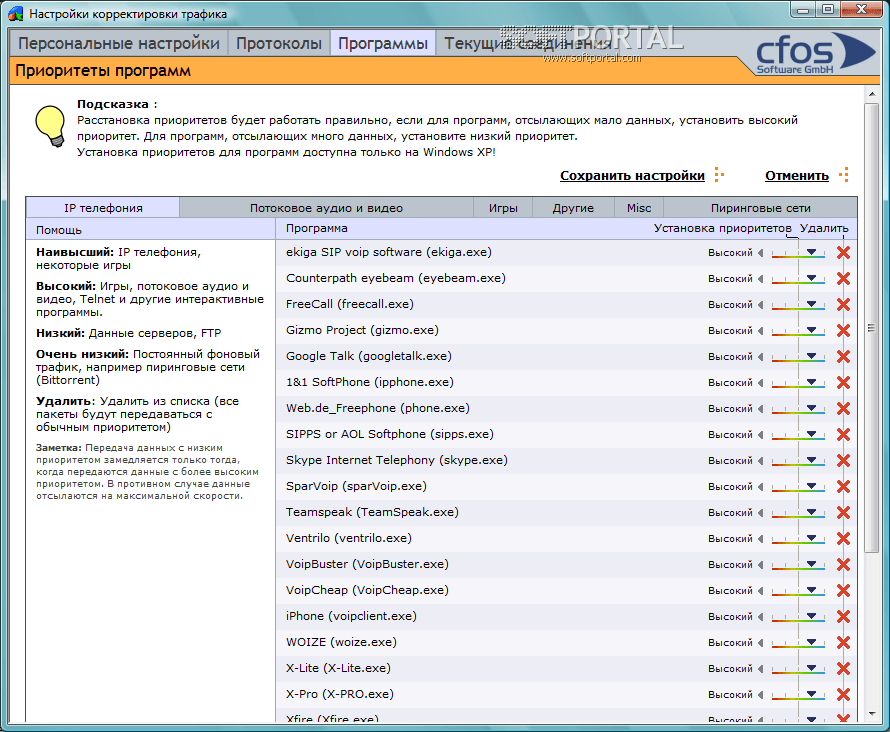
Task: Click the cFos Software GmbH logo
Action: [x=815, y=53]
